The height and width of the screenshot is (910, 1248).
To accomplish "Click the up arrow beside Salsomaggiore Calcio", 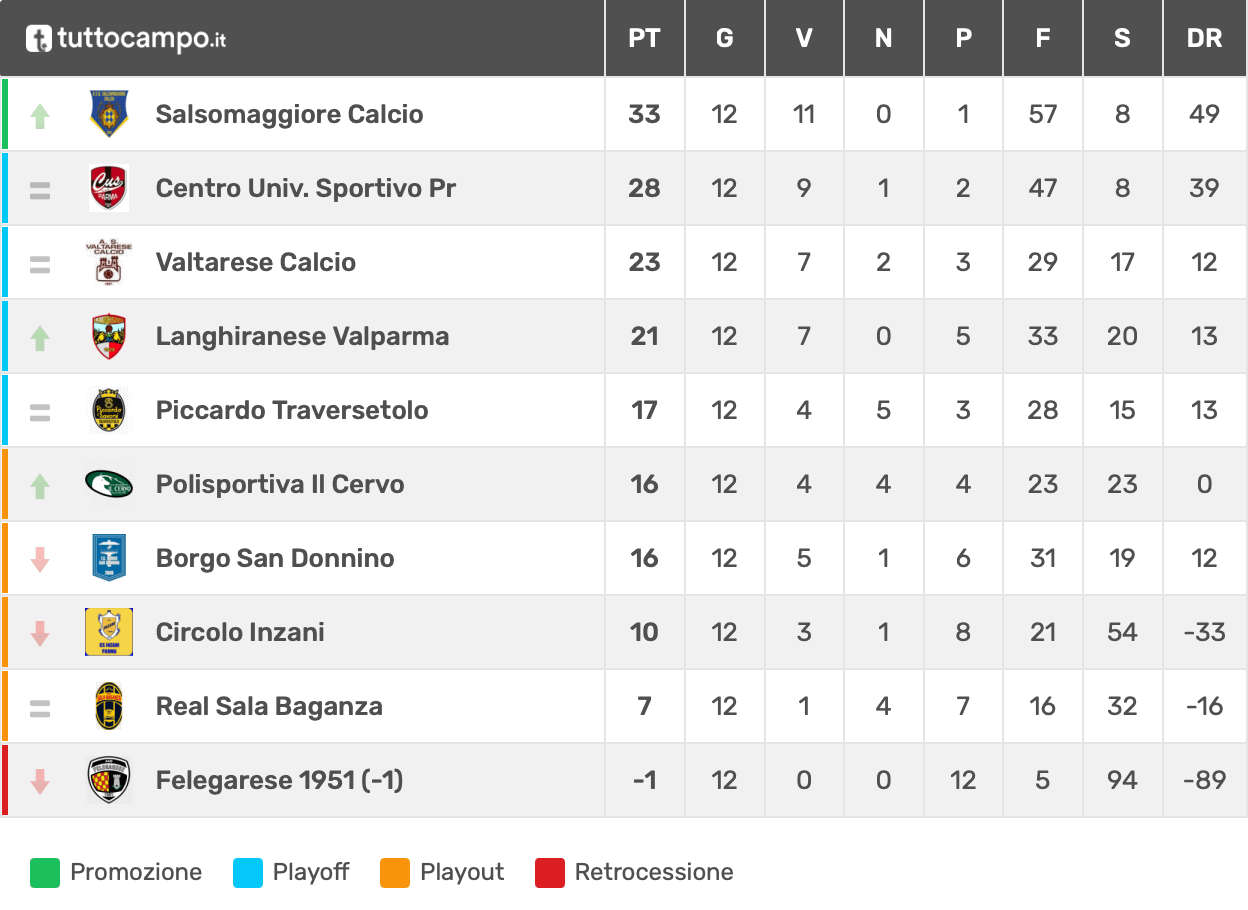I will pos(40,116).
